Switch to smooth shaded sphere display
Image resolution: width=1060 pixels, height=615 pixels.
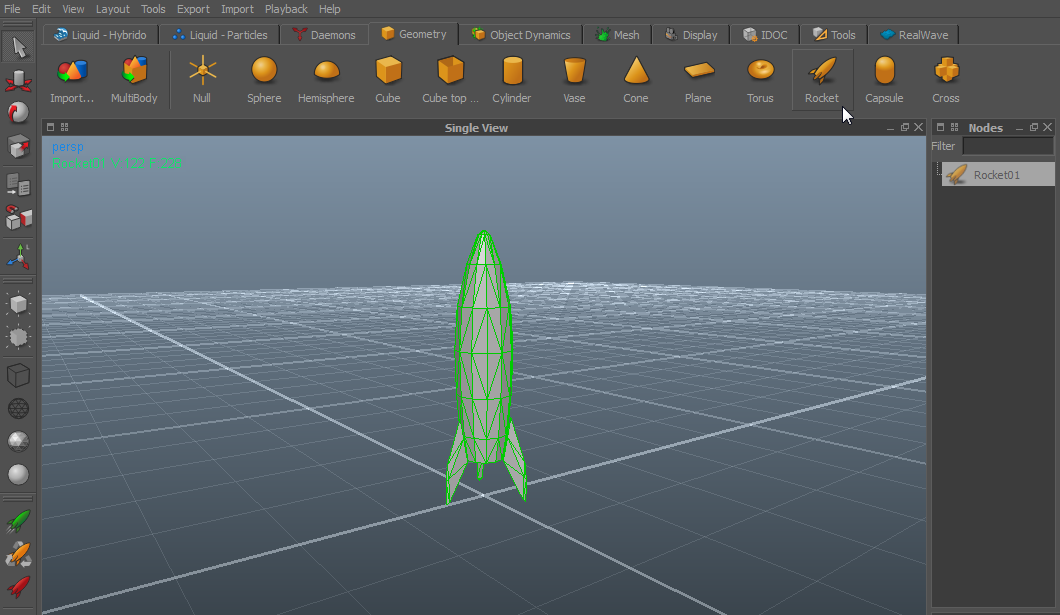click(x=18, y=474)
